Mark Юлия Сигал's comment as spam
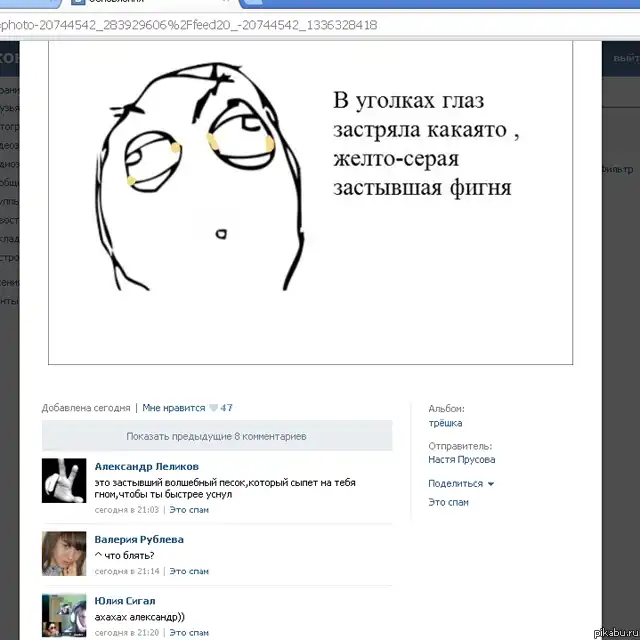 pyautogui.click(x=189, y=632)
